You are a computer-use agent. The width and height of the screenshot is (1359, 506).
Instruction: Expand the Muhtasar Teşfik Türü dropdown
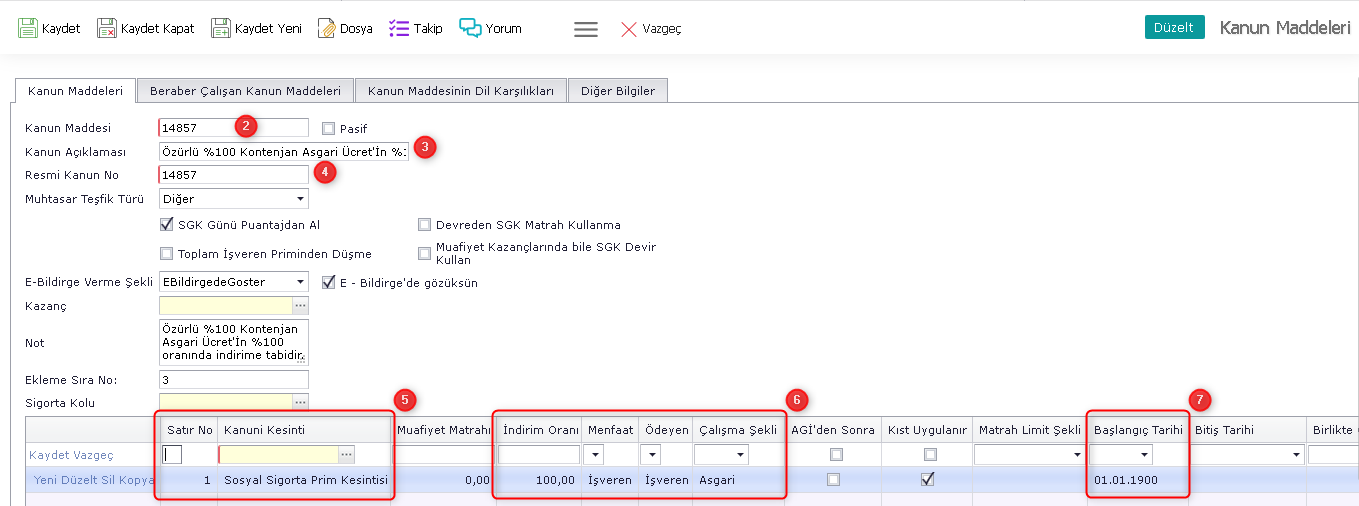(300, 199)
